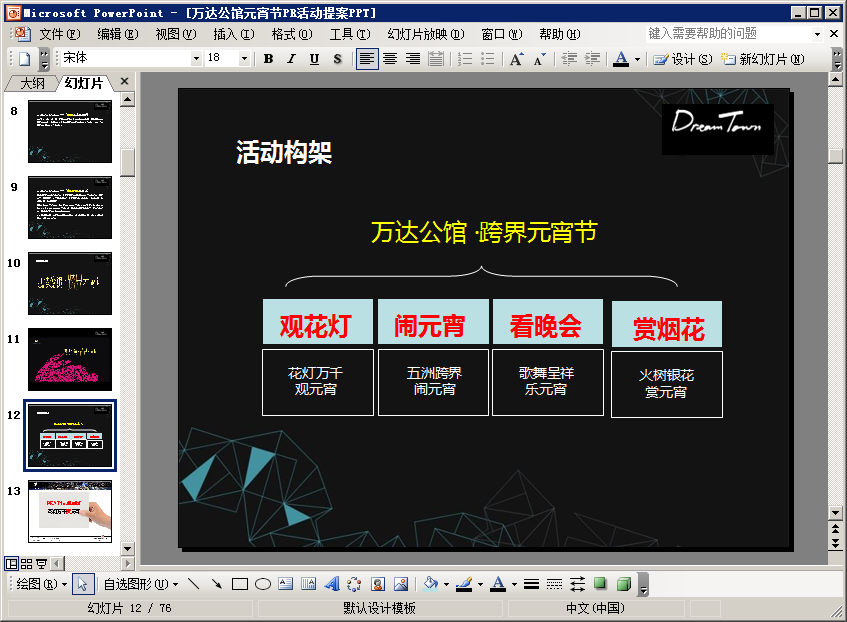Select slide 10 thumbnail
The height and width of the screenshot is (622, 847).
coord(70,284)
